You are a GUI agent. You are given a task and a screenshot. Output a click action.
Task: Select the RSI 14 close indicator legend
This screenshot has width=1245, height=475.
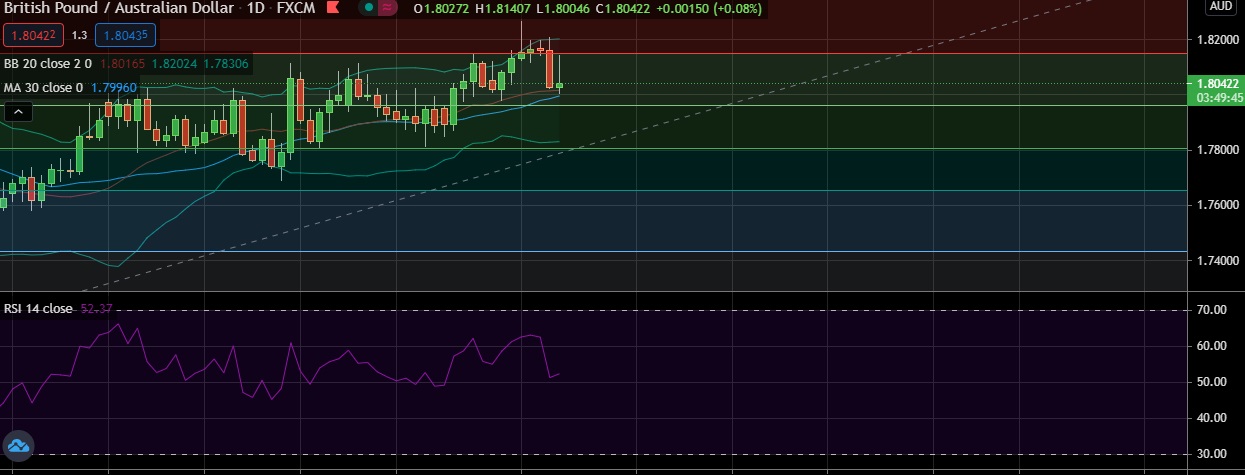coord(38,309)
